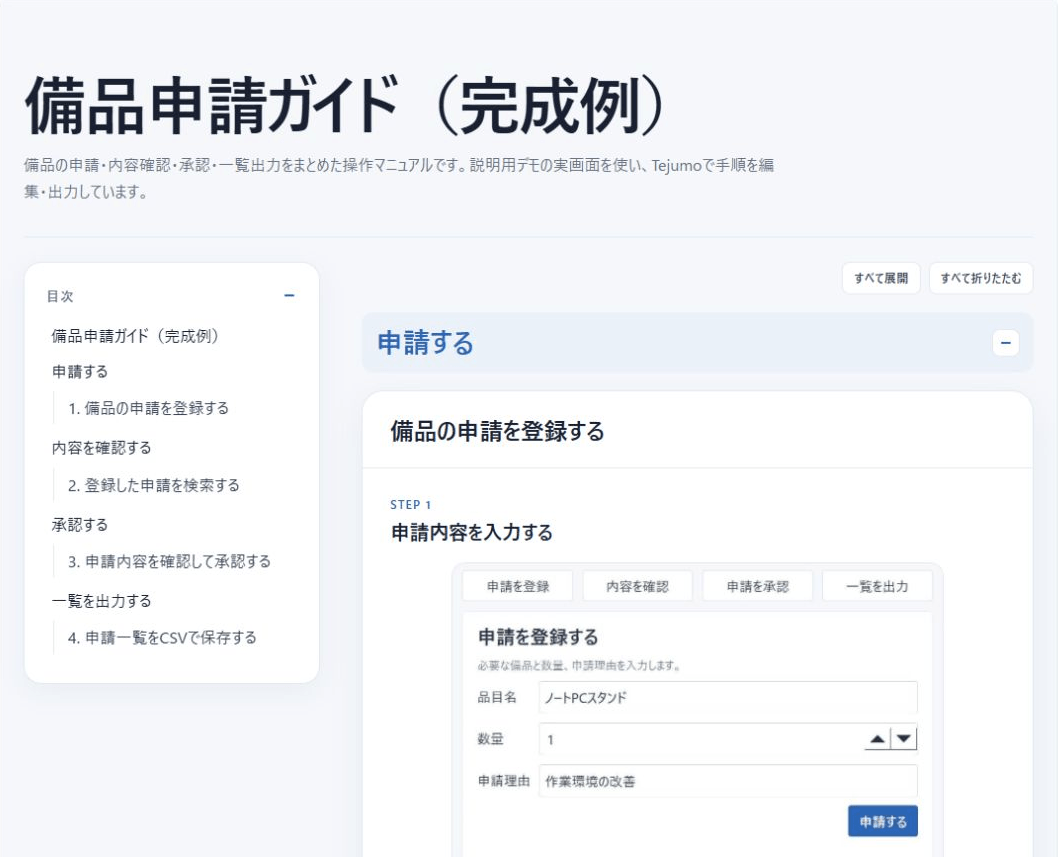The width and height of the screenshot is (1058, 857).
Task: Go to 申請する in the contents list
Action: pos(80,372)
